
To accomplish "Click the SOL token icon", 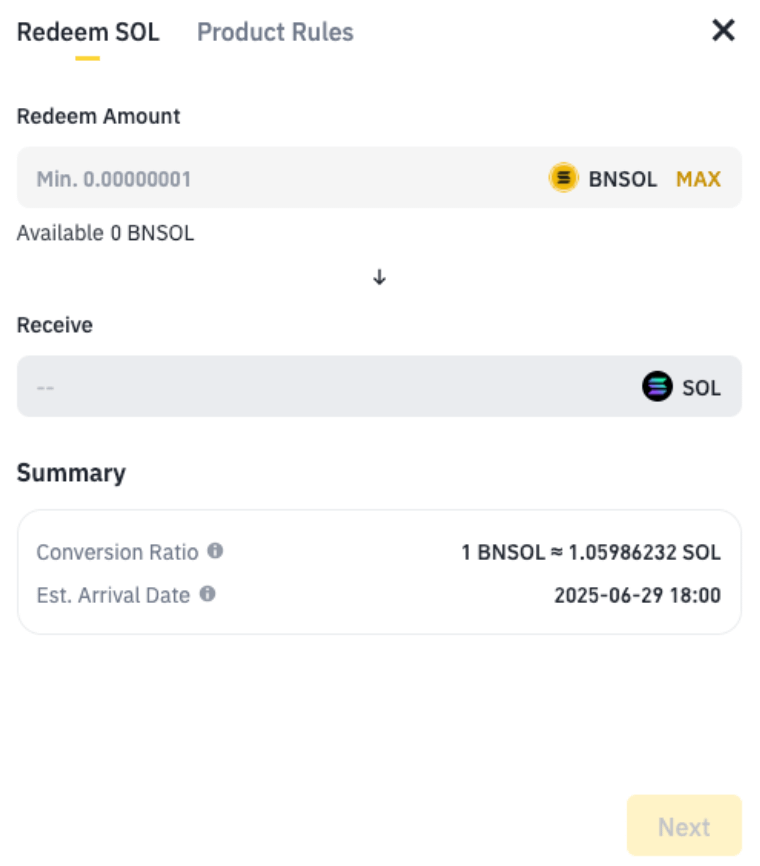I will (657, 386).
